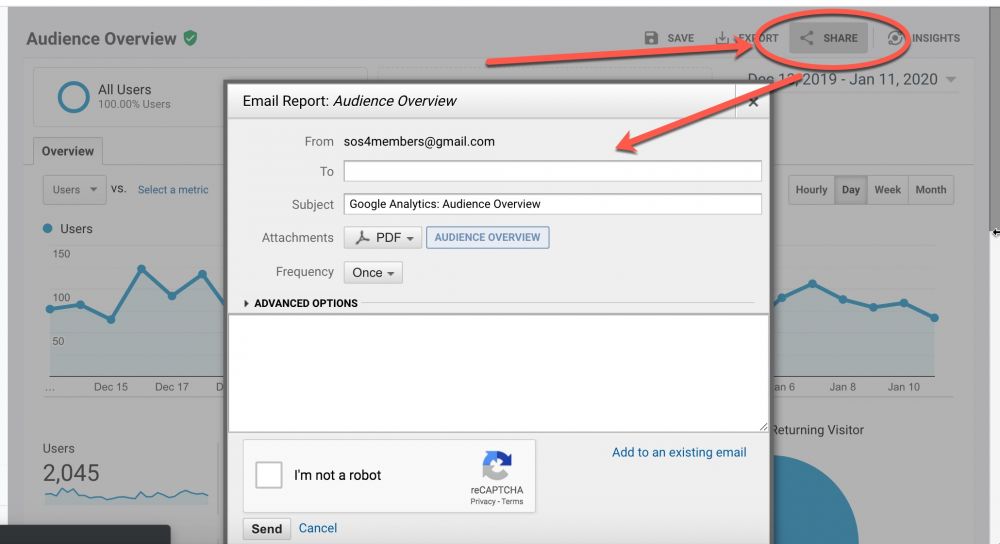Click the Subject text field
Screen dimensions: 1000x544
(552, 204)
